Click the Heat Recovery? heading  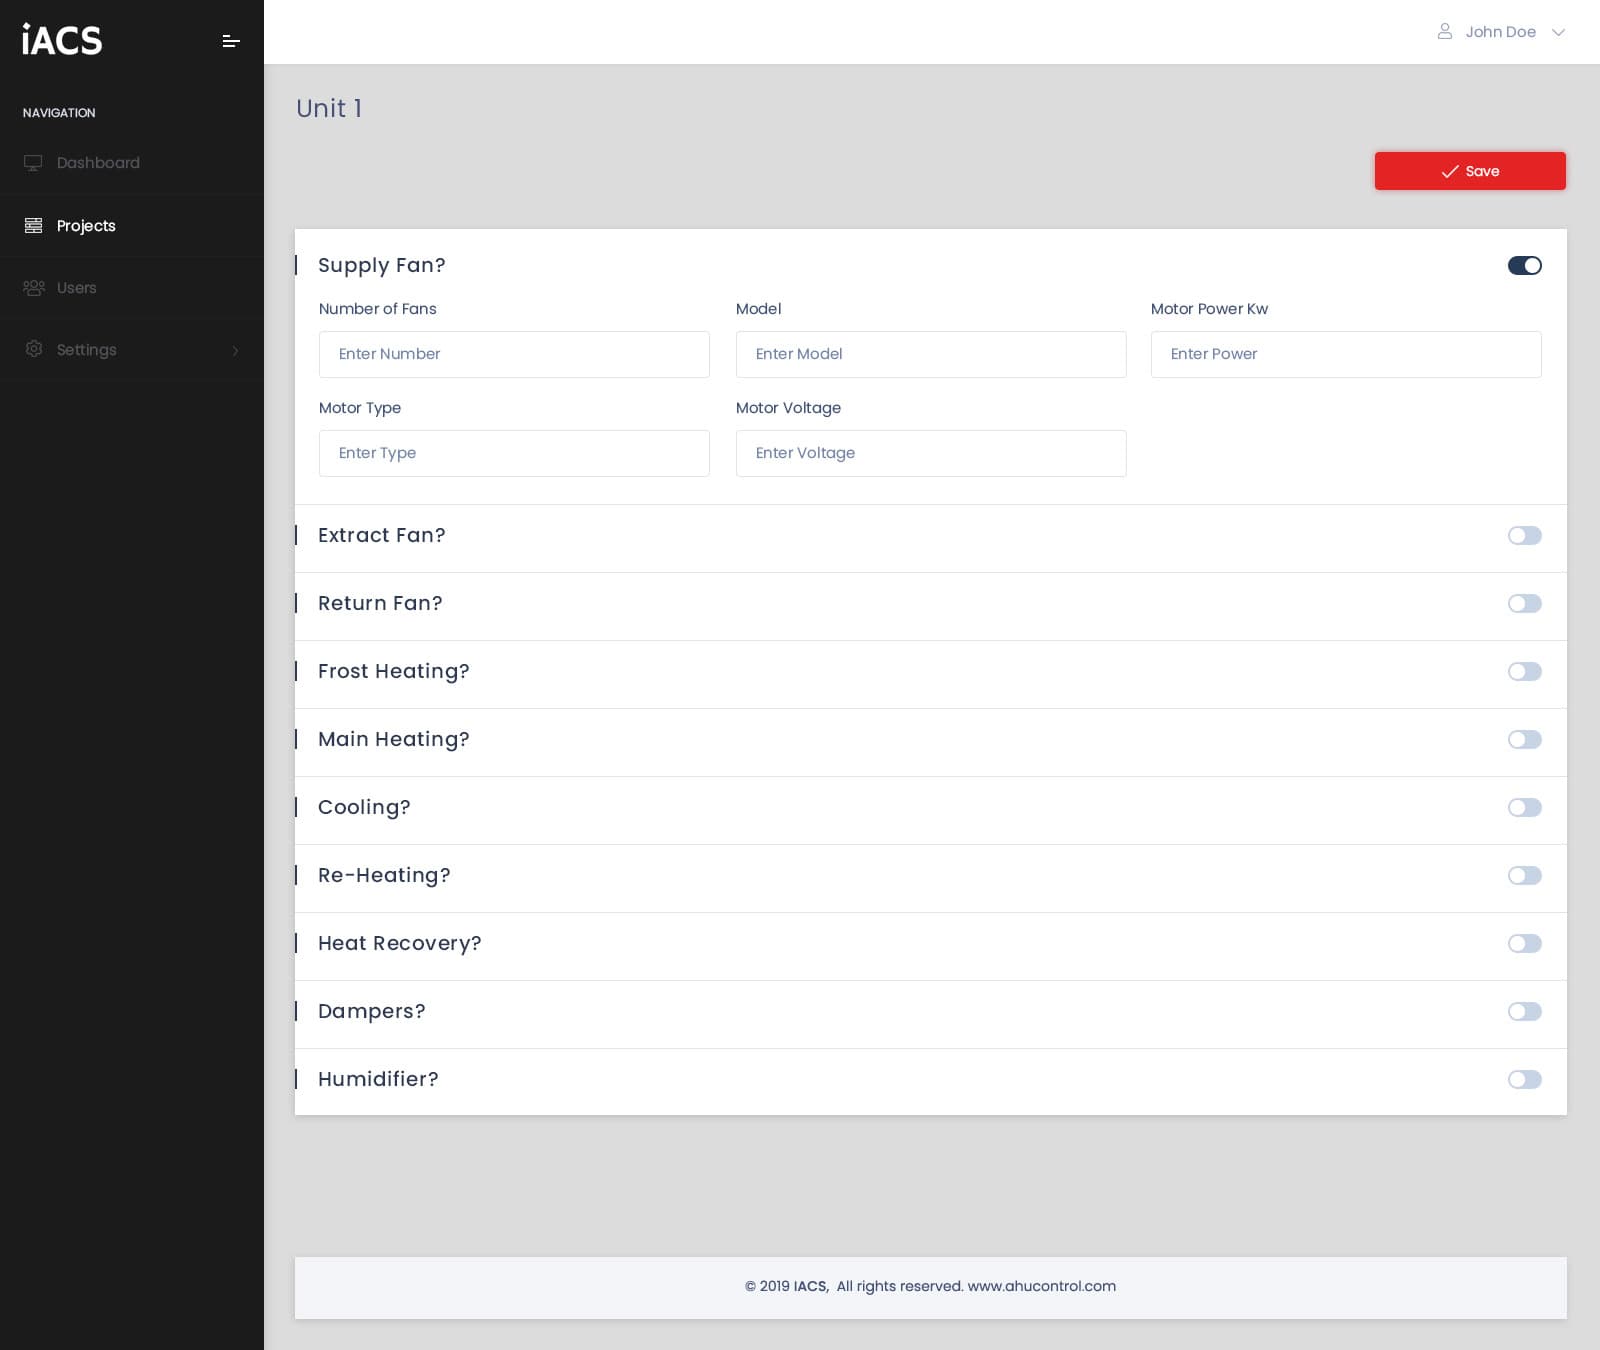[x=400, y=943]
